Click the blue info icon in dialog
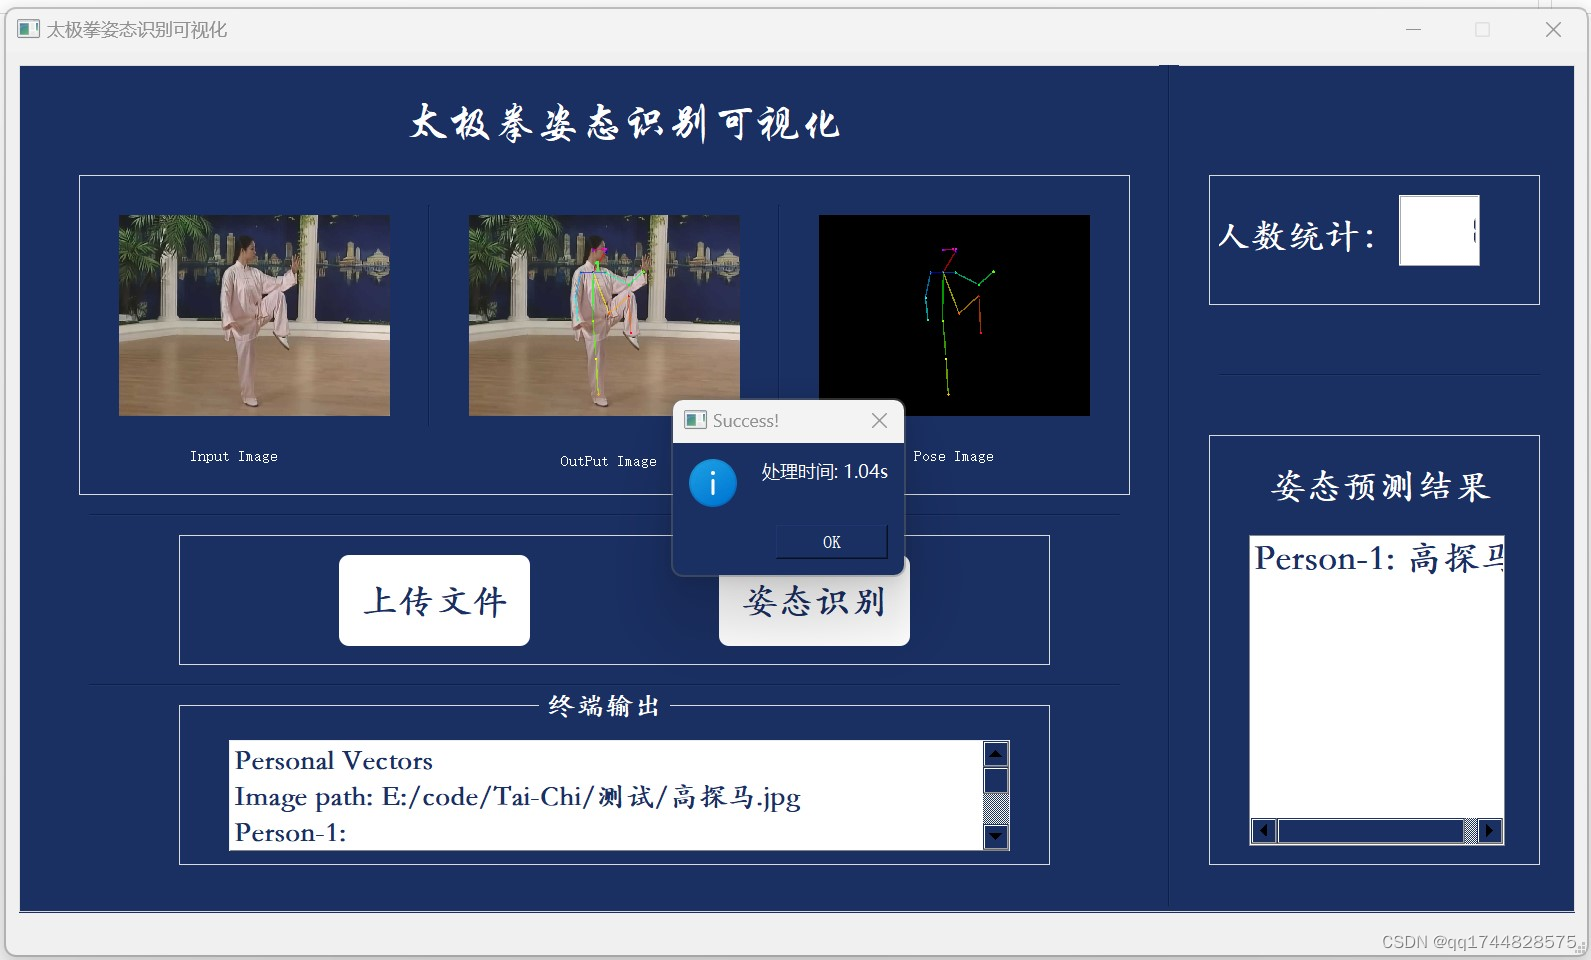 coord(713,483)
